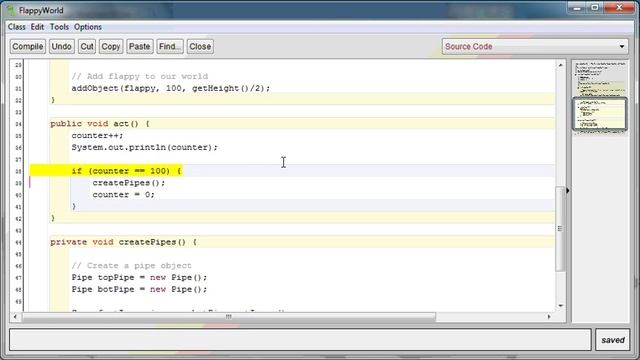Click the Cut button
Image resolution: width=640 pixels, height=360 pixels.
(x=87, y=47)
